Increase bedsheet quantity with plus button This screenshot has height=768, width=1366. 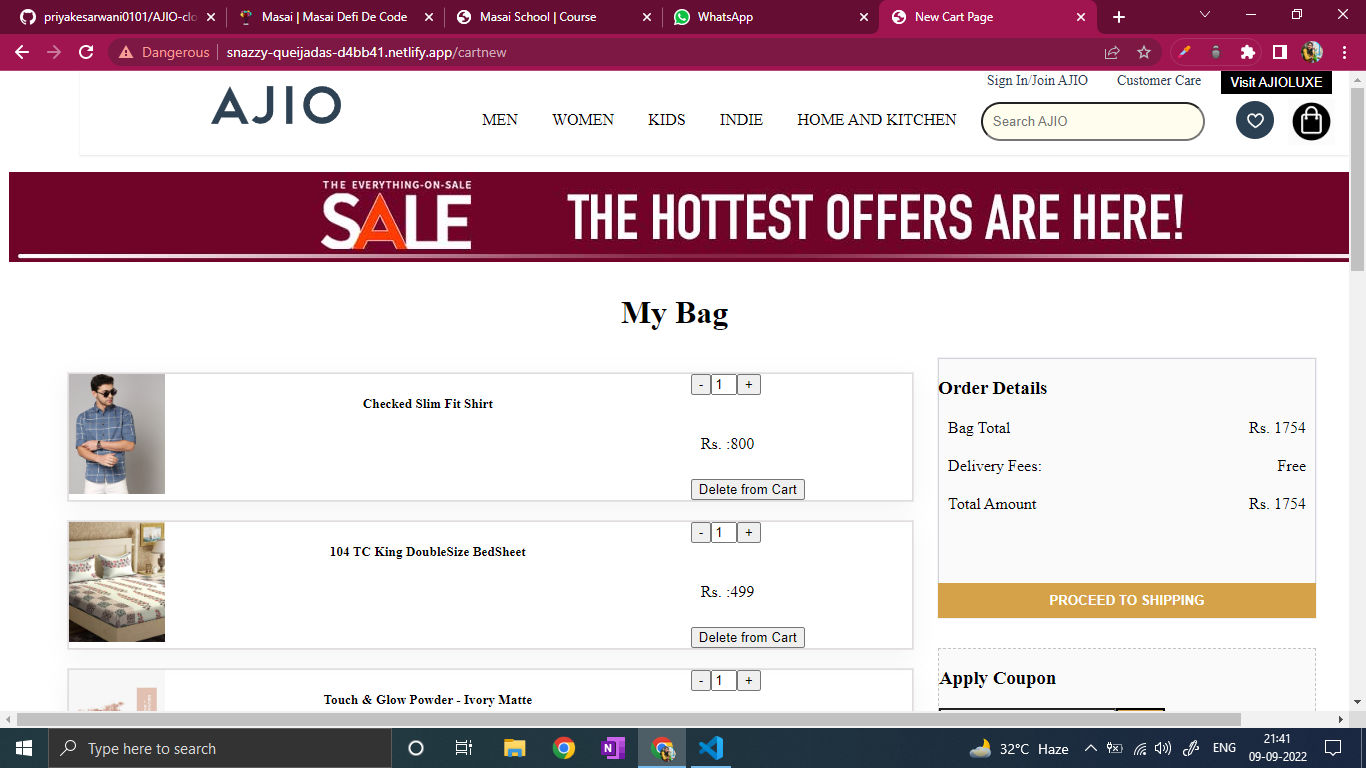click(748, 532)
